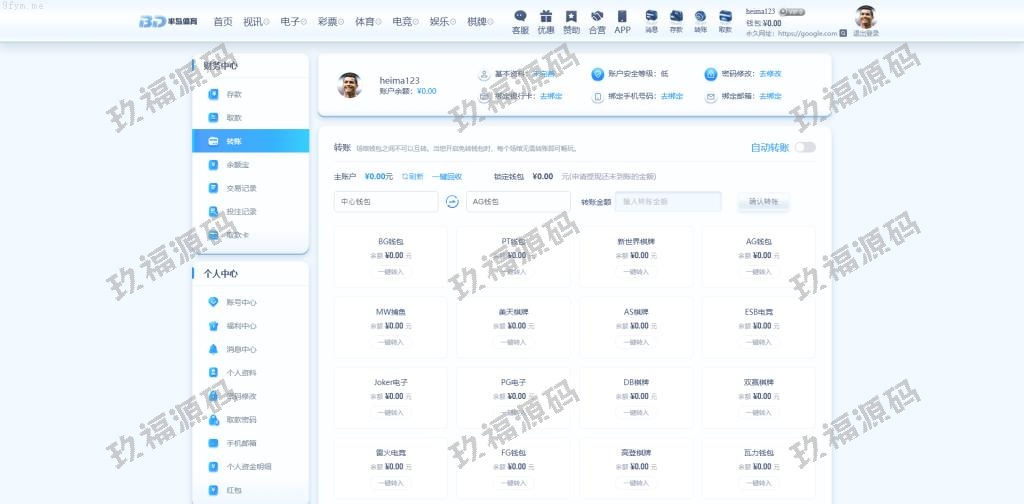Open the 合营 partnership handshake icon
The image size is (1024, 504).
tap(597, 17)
